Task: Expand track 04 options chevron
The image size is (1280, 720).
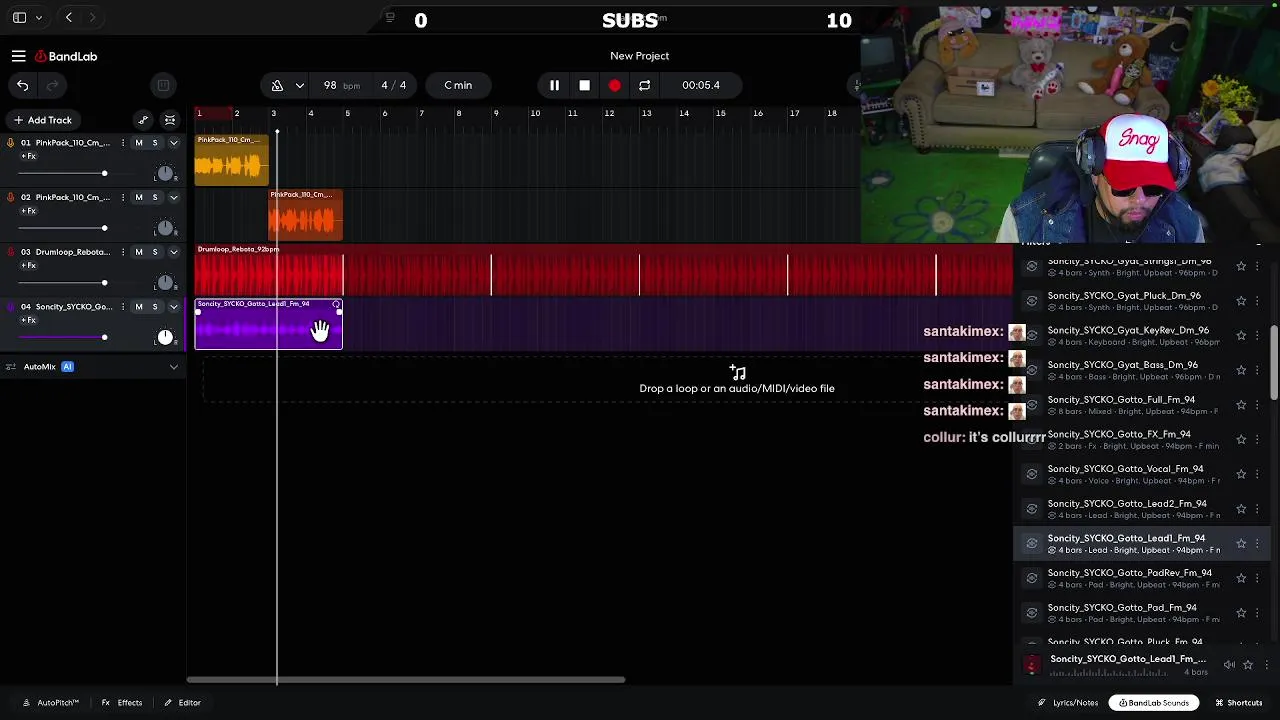Action: coord(173,306)
